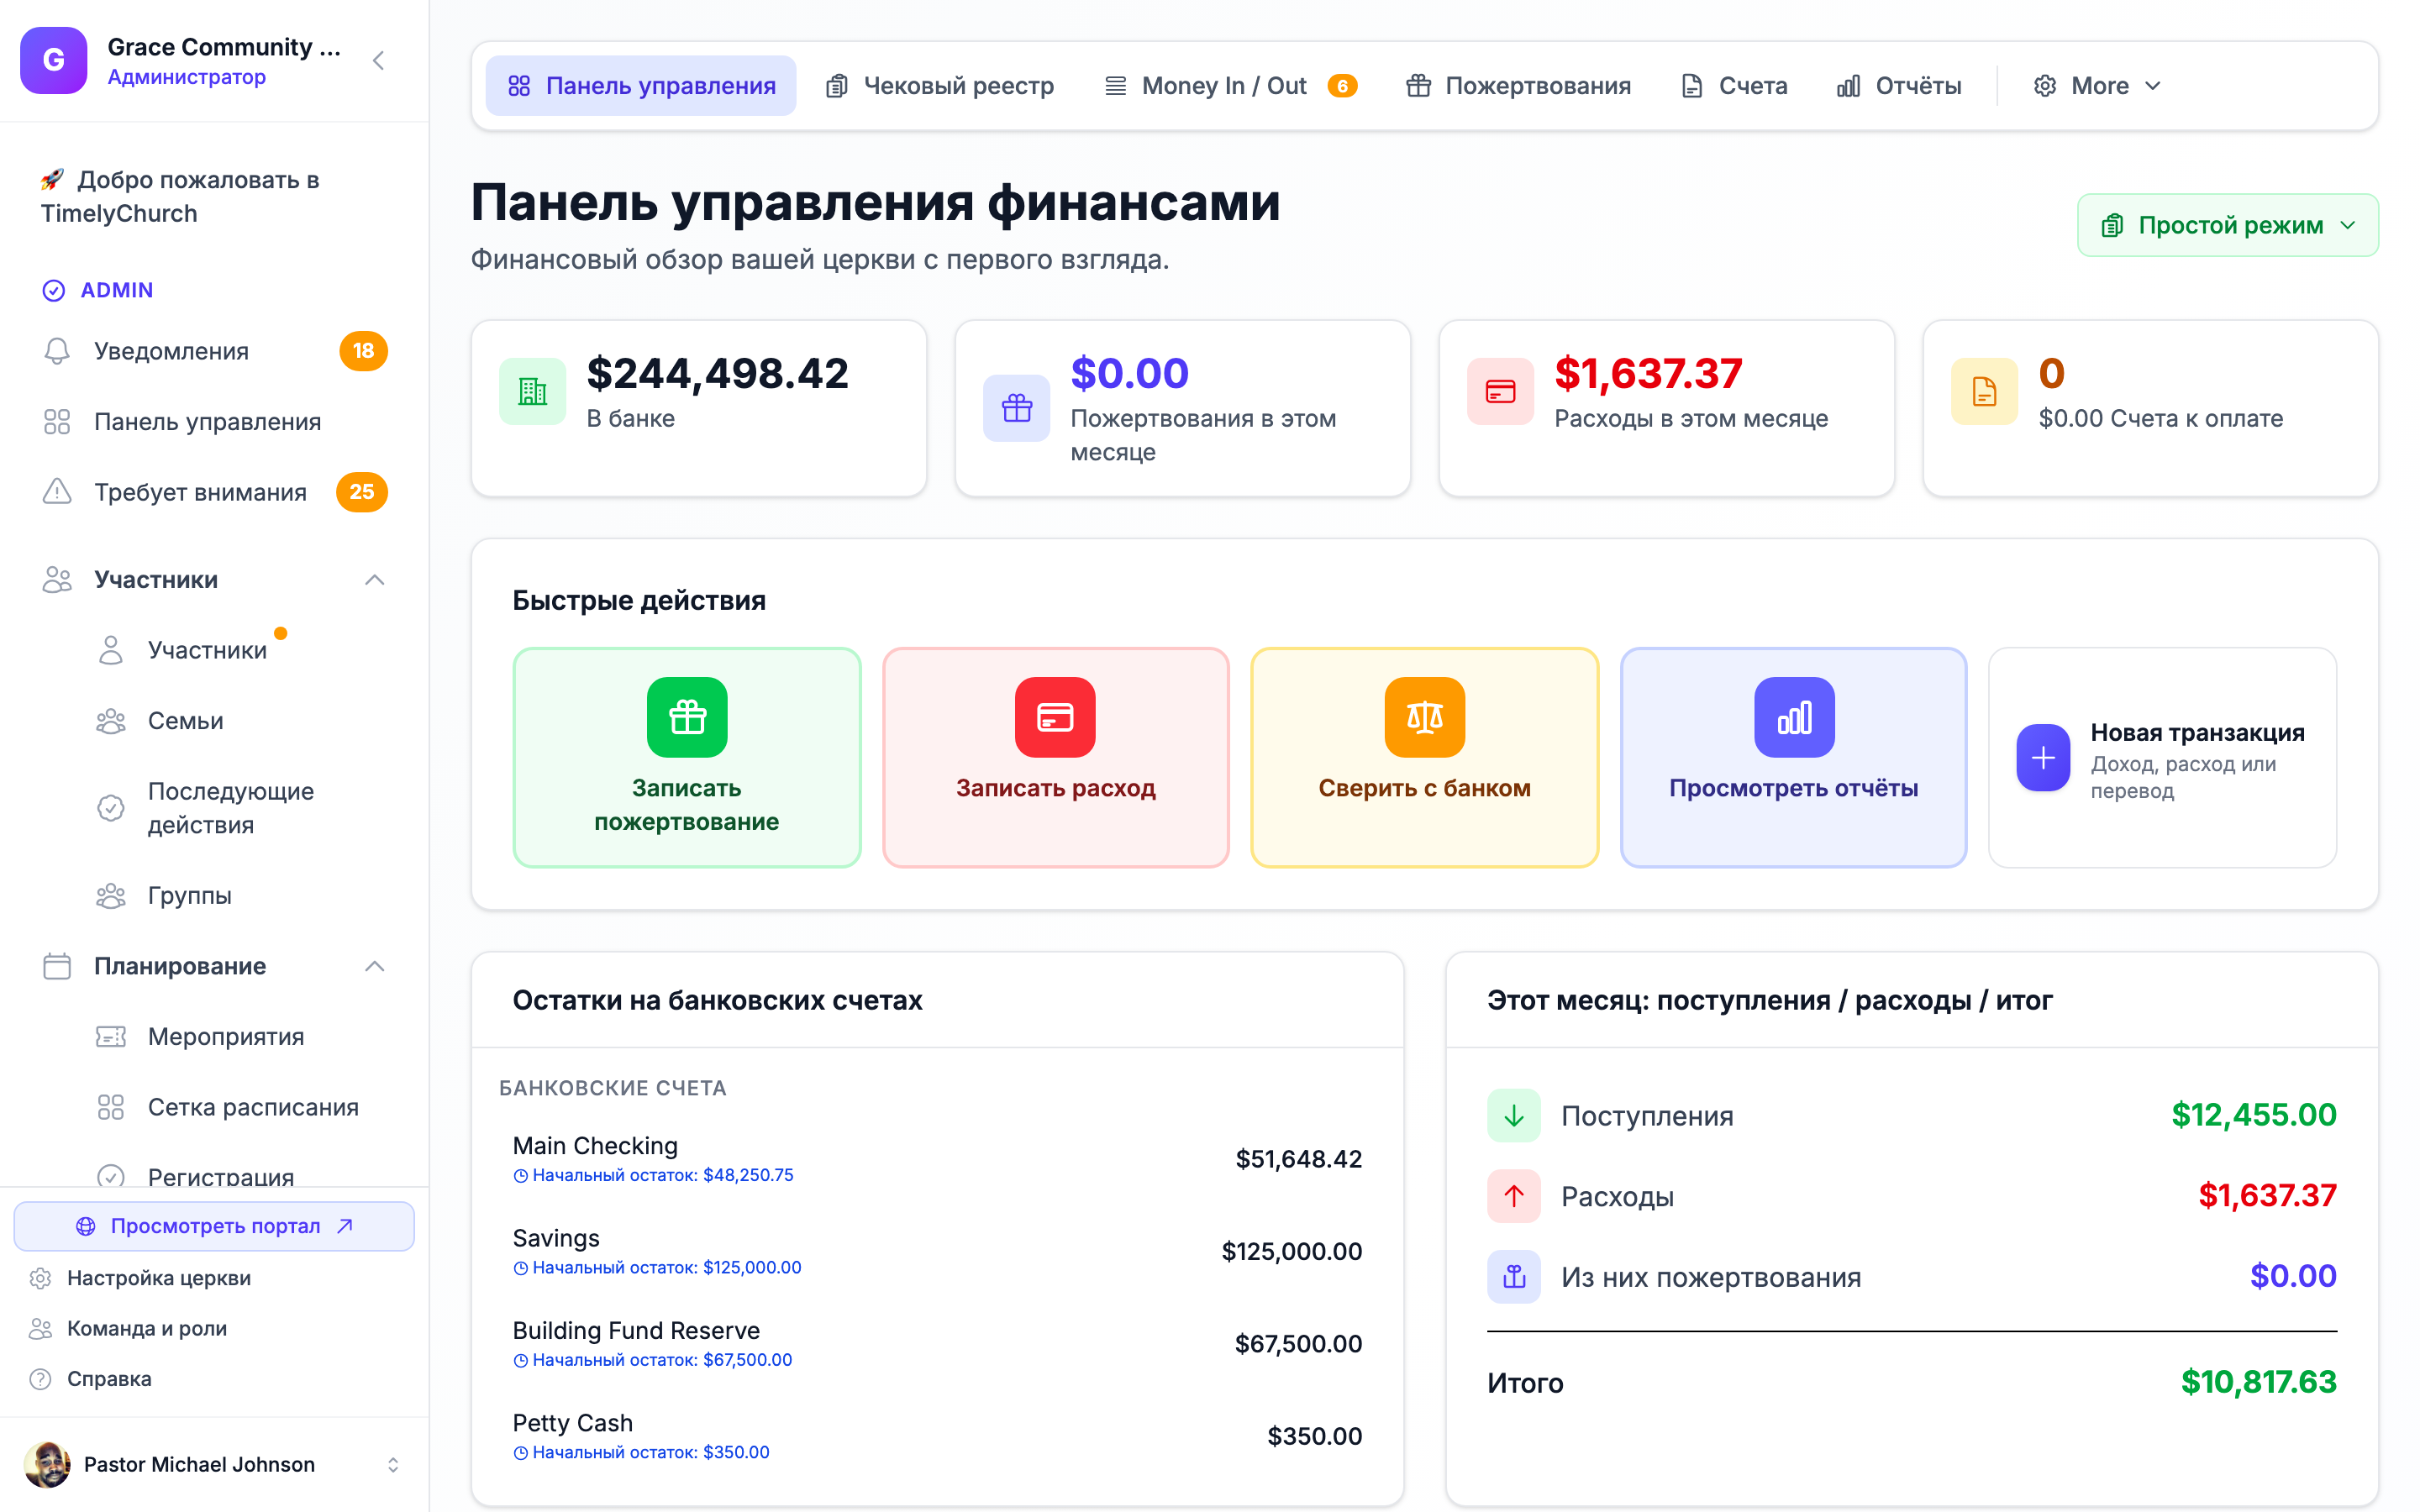Image resolution: width=2420 pixels, height=1512 pixels.
Task: Click the Мероприятия ticket icon in sidebar
Action: pos(111,1036)
